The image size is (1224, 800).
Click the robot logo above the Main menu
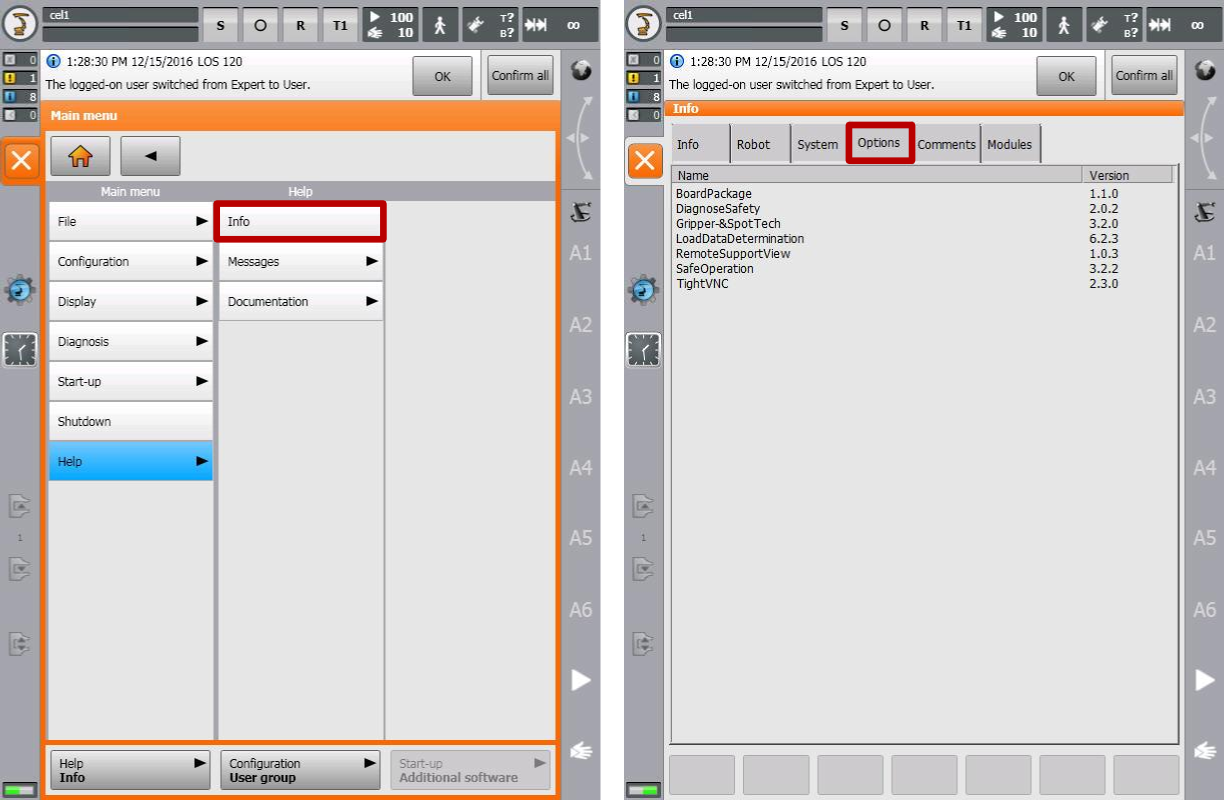point(19,24)
